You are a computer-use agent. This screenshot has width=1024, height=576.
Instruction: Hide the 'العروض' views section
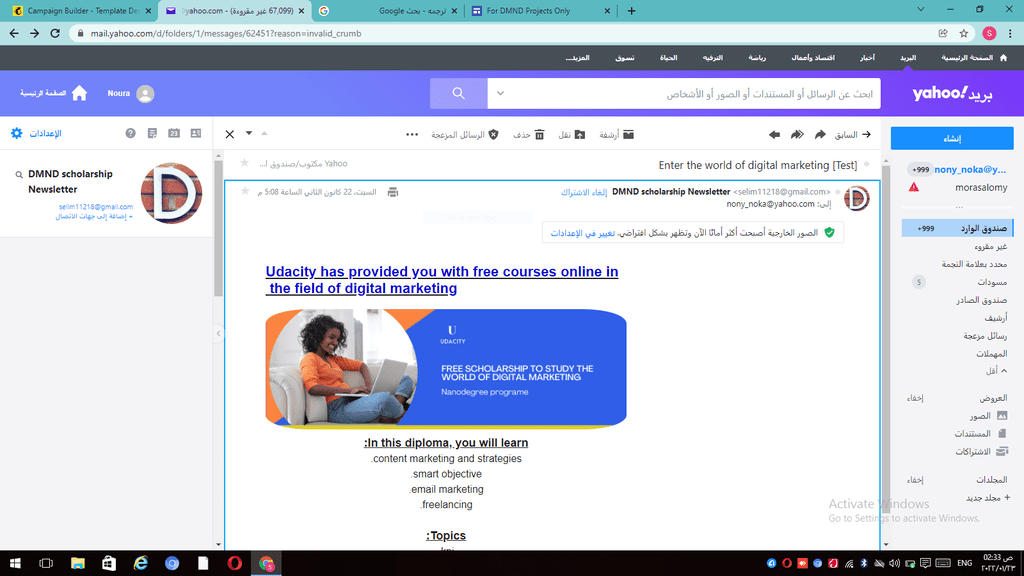pyautogui.click(x=915, y=398)
